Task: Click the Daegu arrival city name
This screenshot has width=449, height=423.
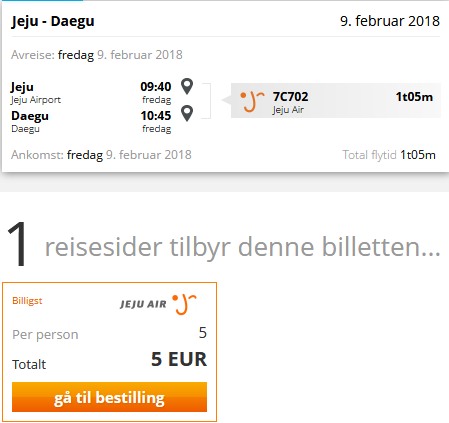Action: tap(30, 116)
